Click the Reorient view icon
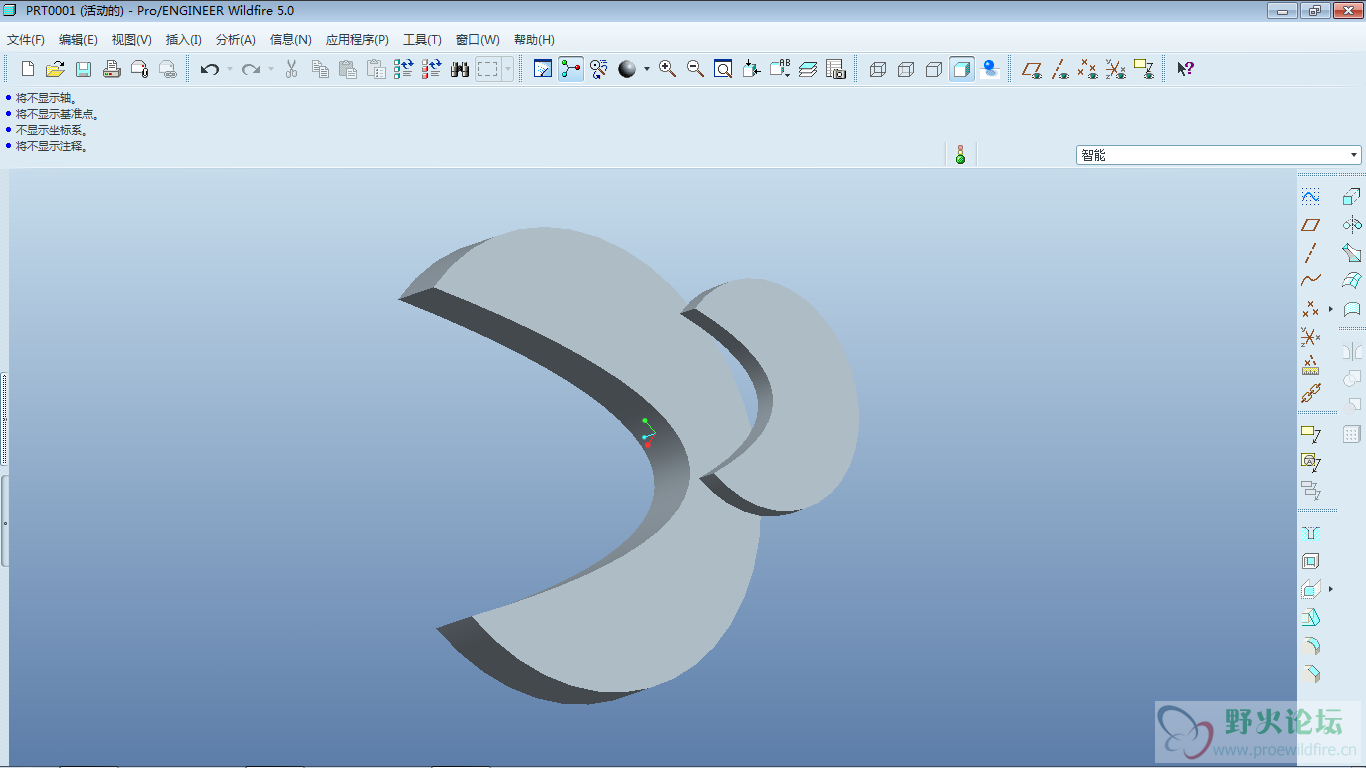Image resolution: width=1366 pixels, height=768 pixels. 751,69
